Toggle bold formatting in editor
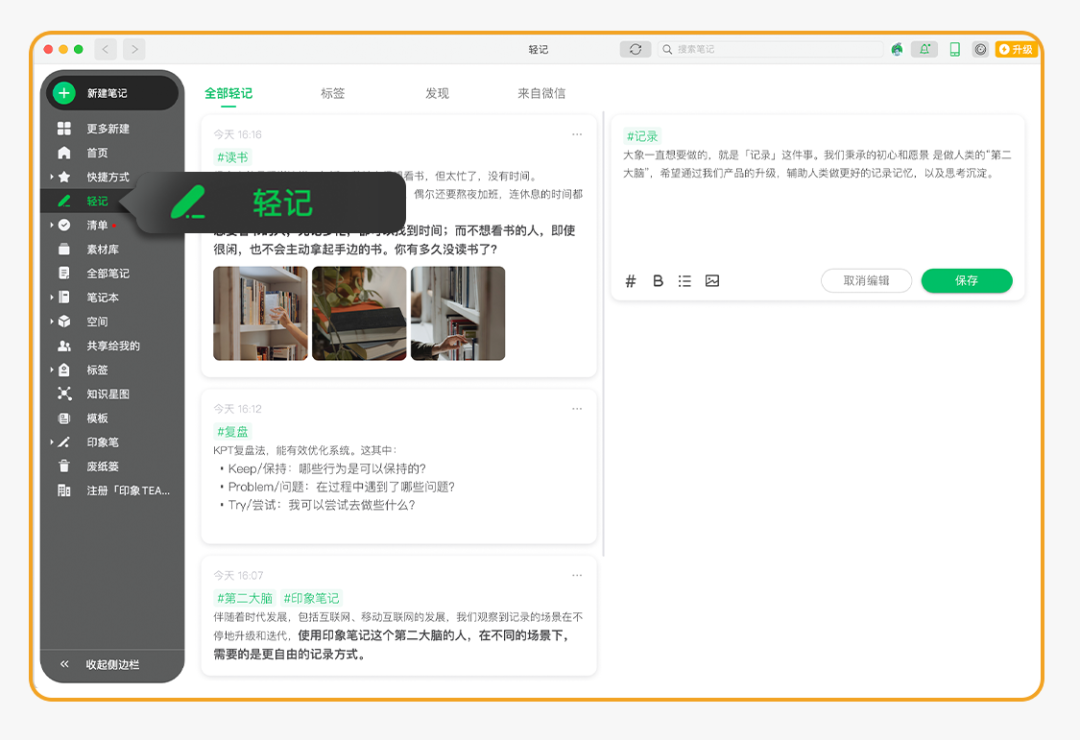This screenshot has height=740, width=1080. click(x=658, y=280)
